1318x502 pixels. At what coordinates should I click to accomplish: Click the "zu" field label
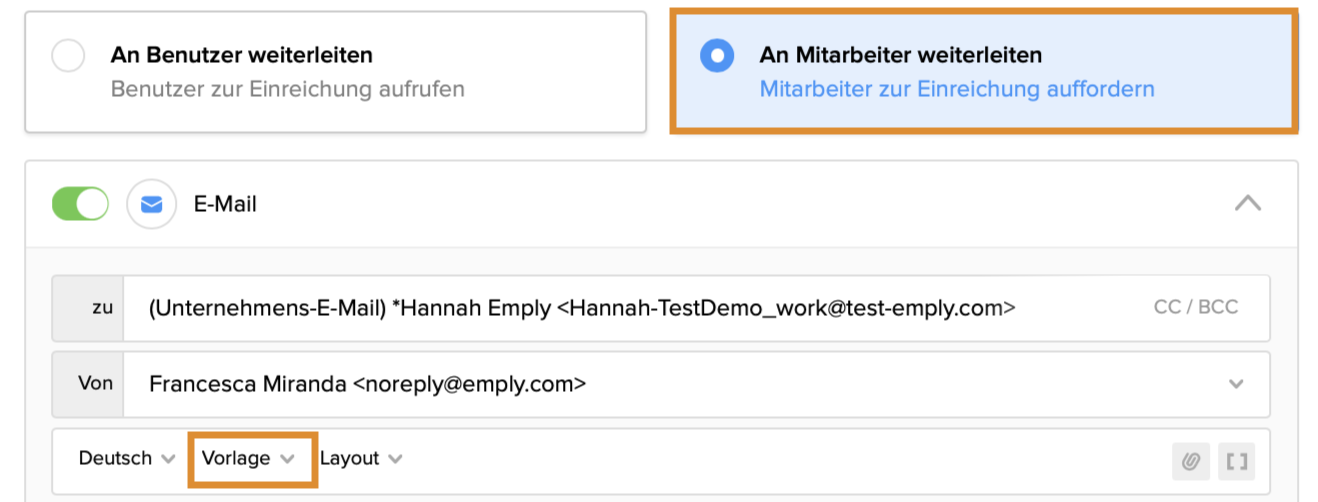(102, 308)
